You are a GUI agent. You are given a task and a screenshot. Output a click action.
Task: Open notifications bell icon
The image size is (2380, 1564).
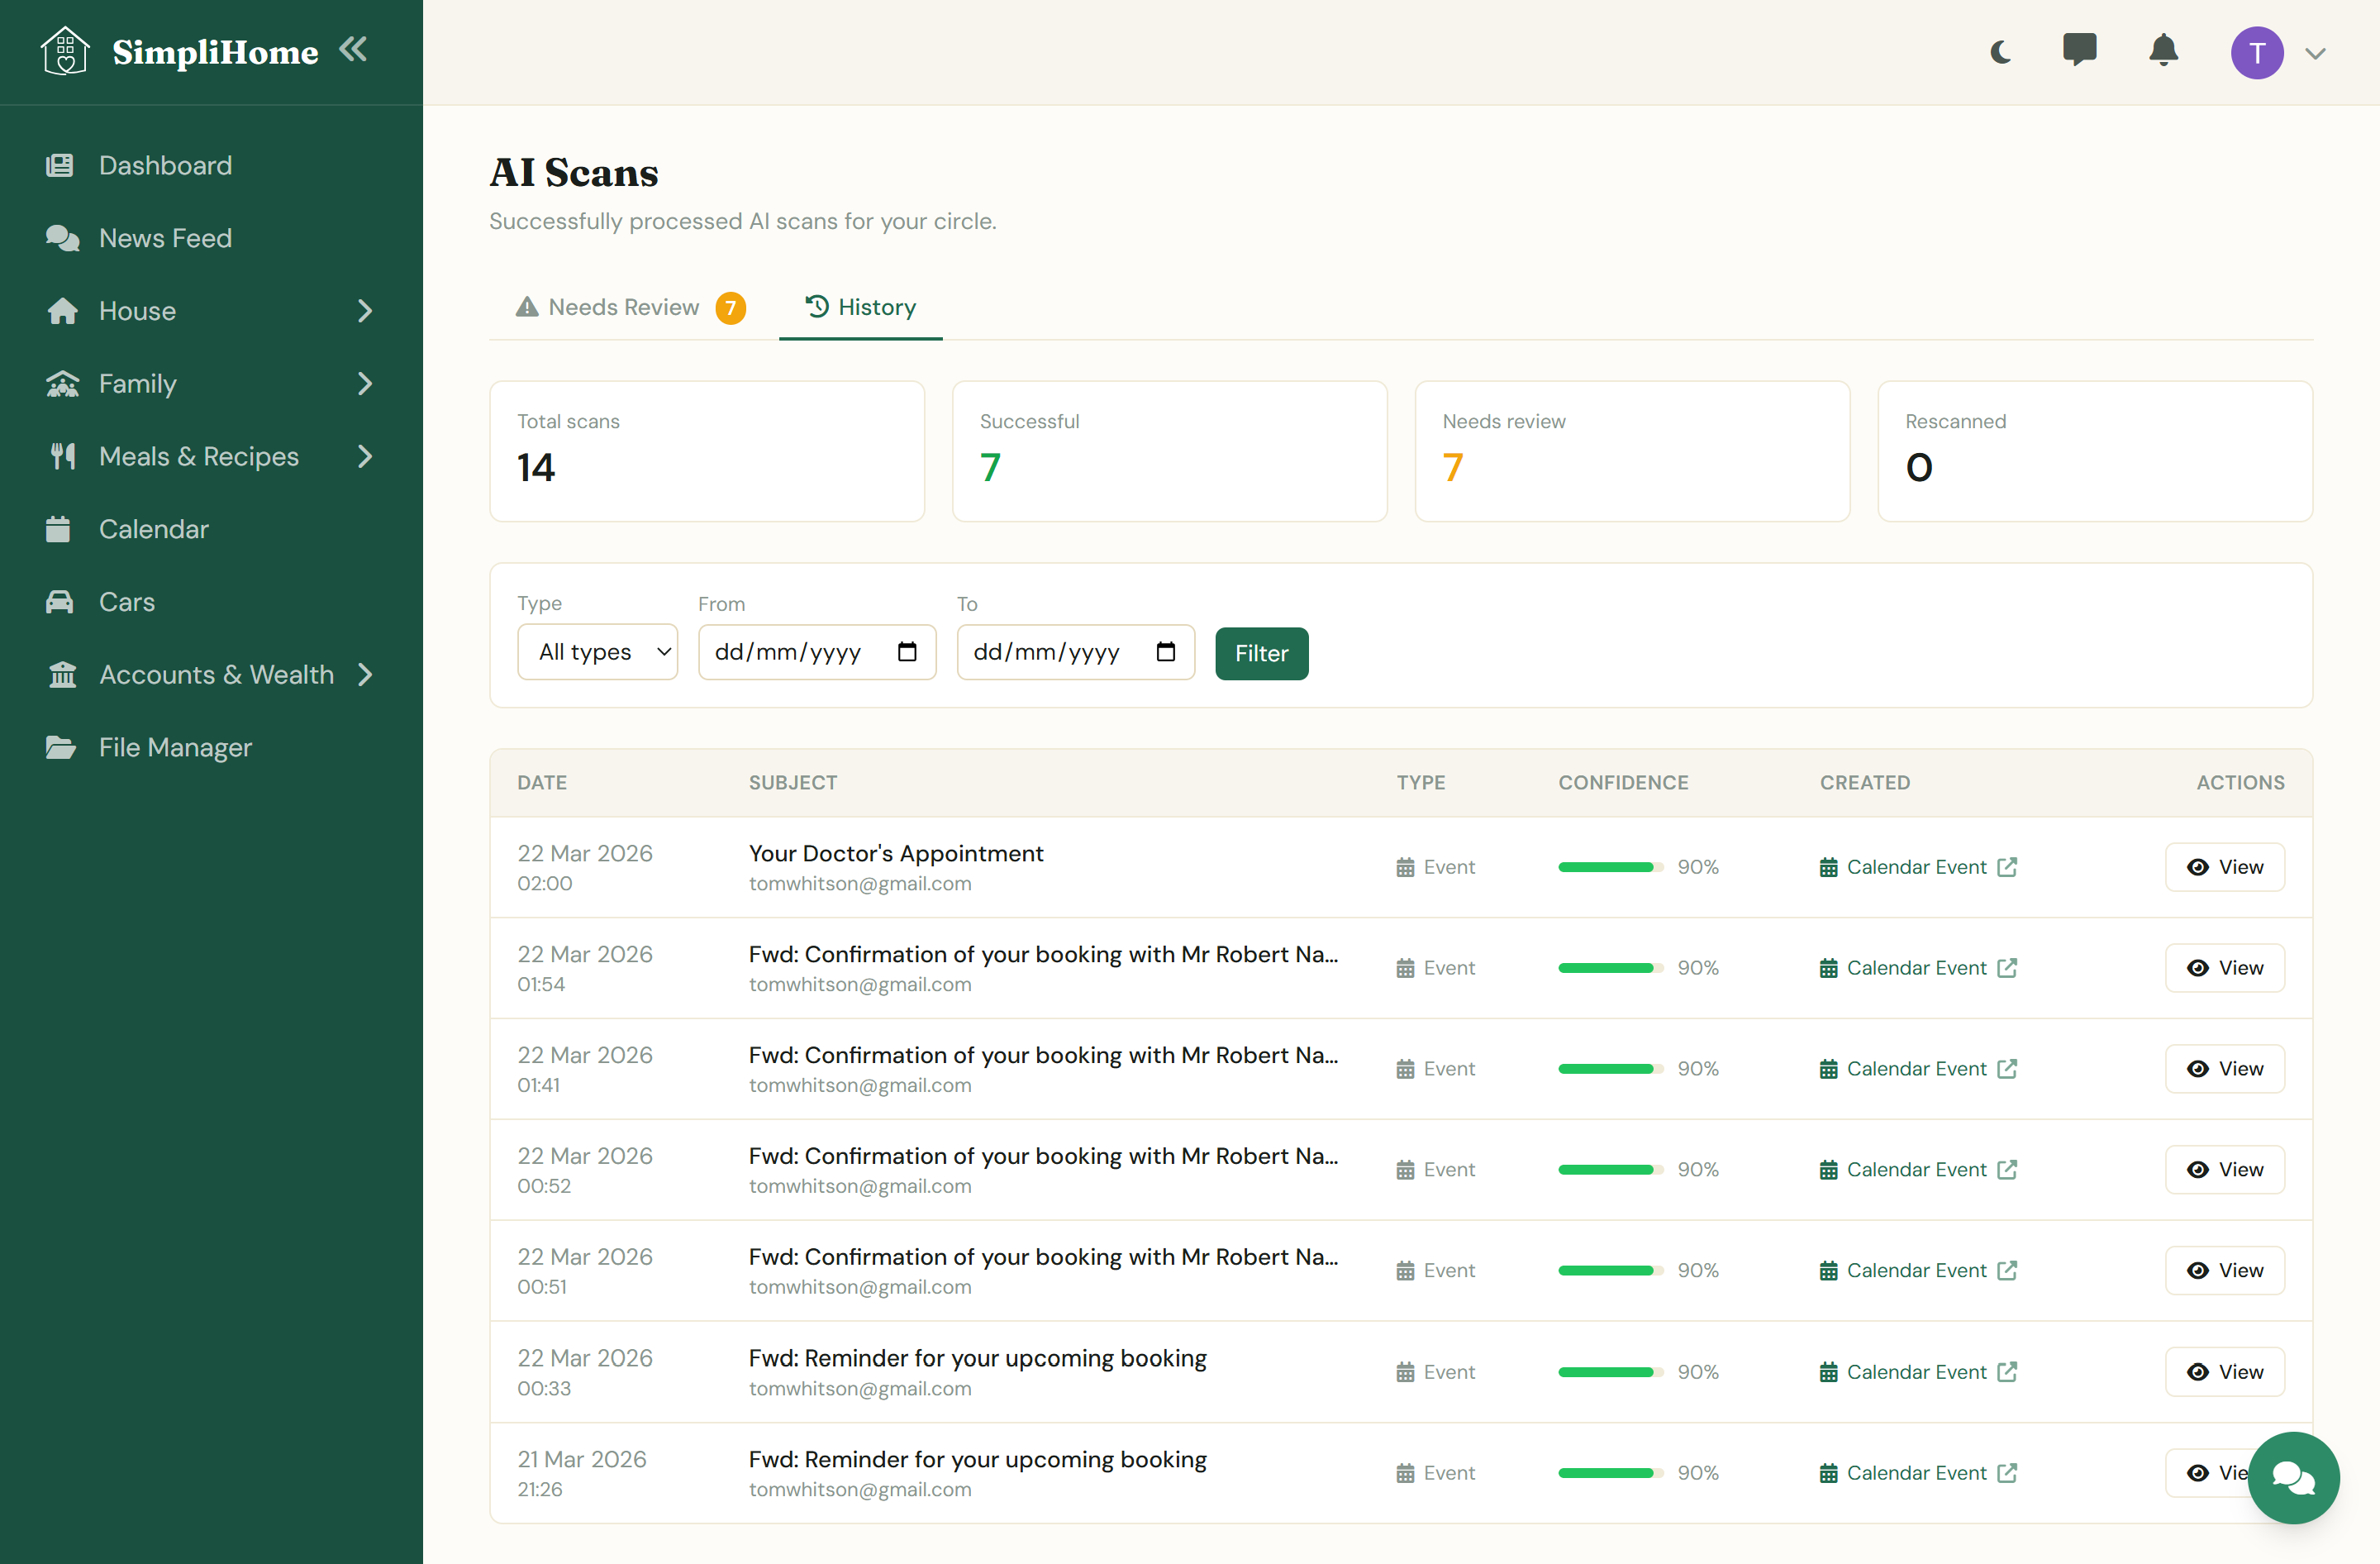2163,50
